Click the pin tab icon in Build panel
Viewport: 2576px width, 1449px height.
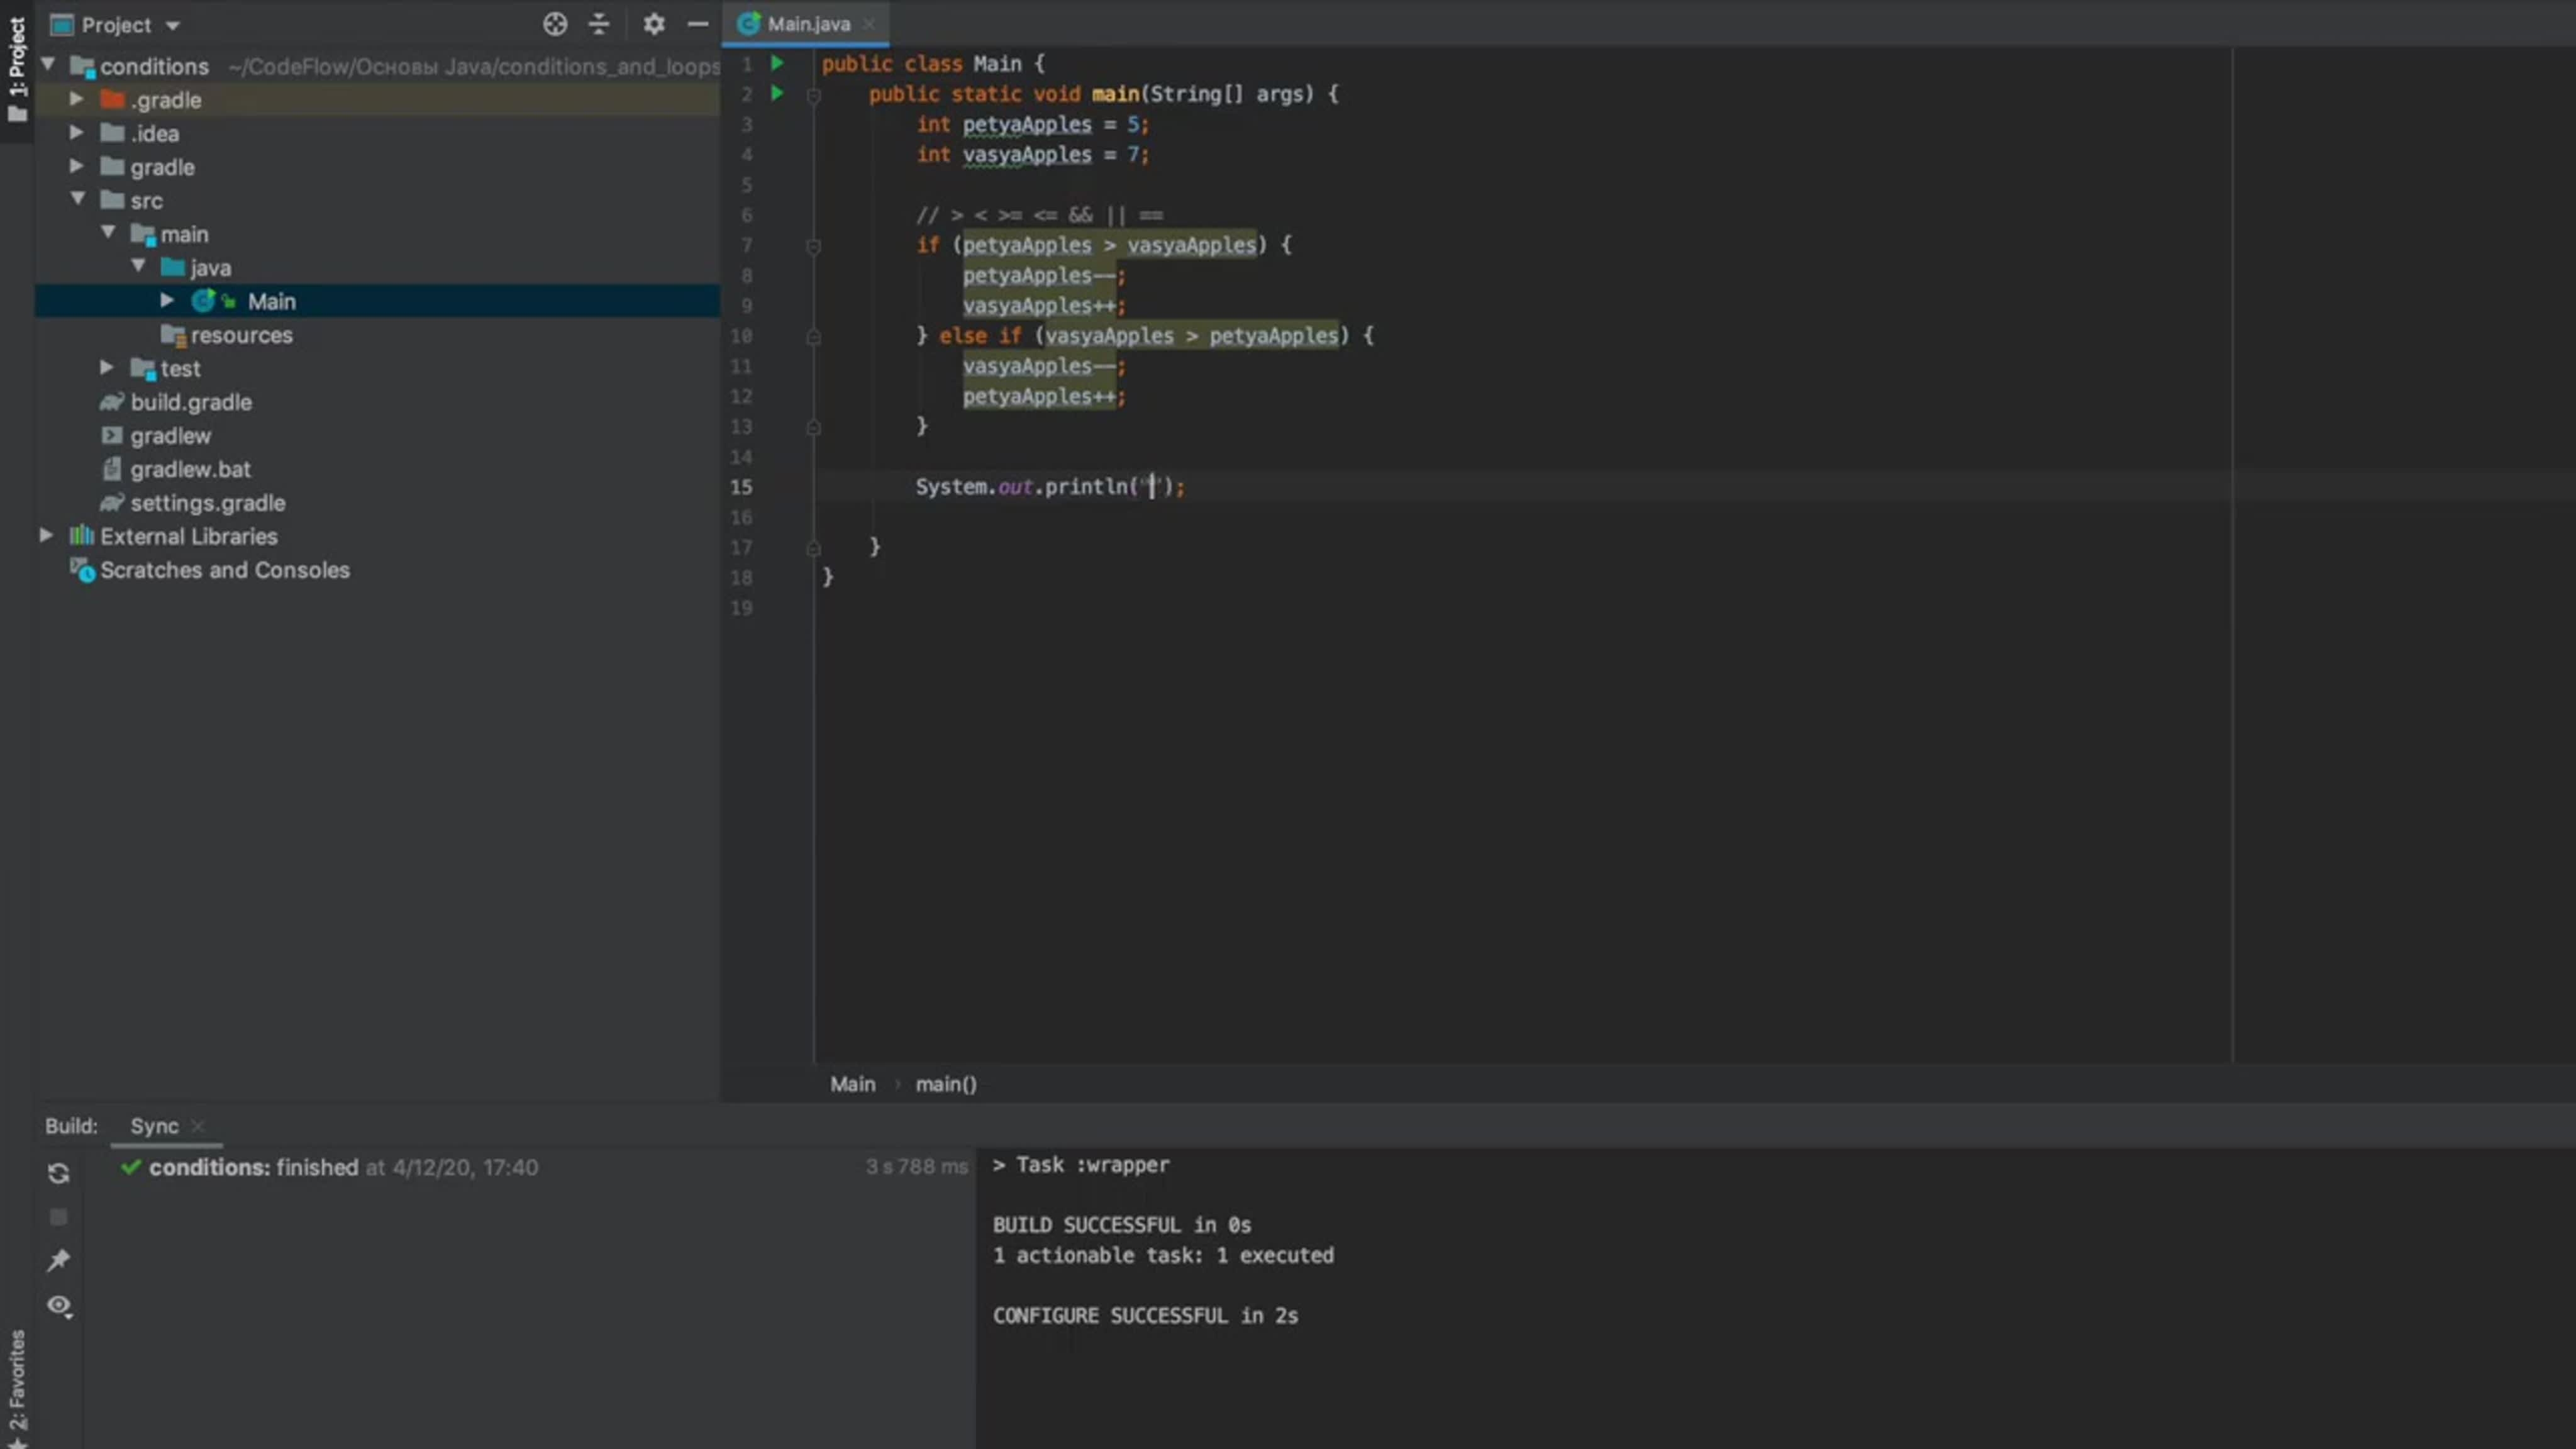pos(59,1260)
